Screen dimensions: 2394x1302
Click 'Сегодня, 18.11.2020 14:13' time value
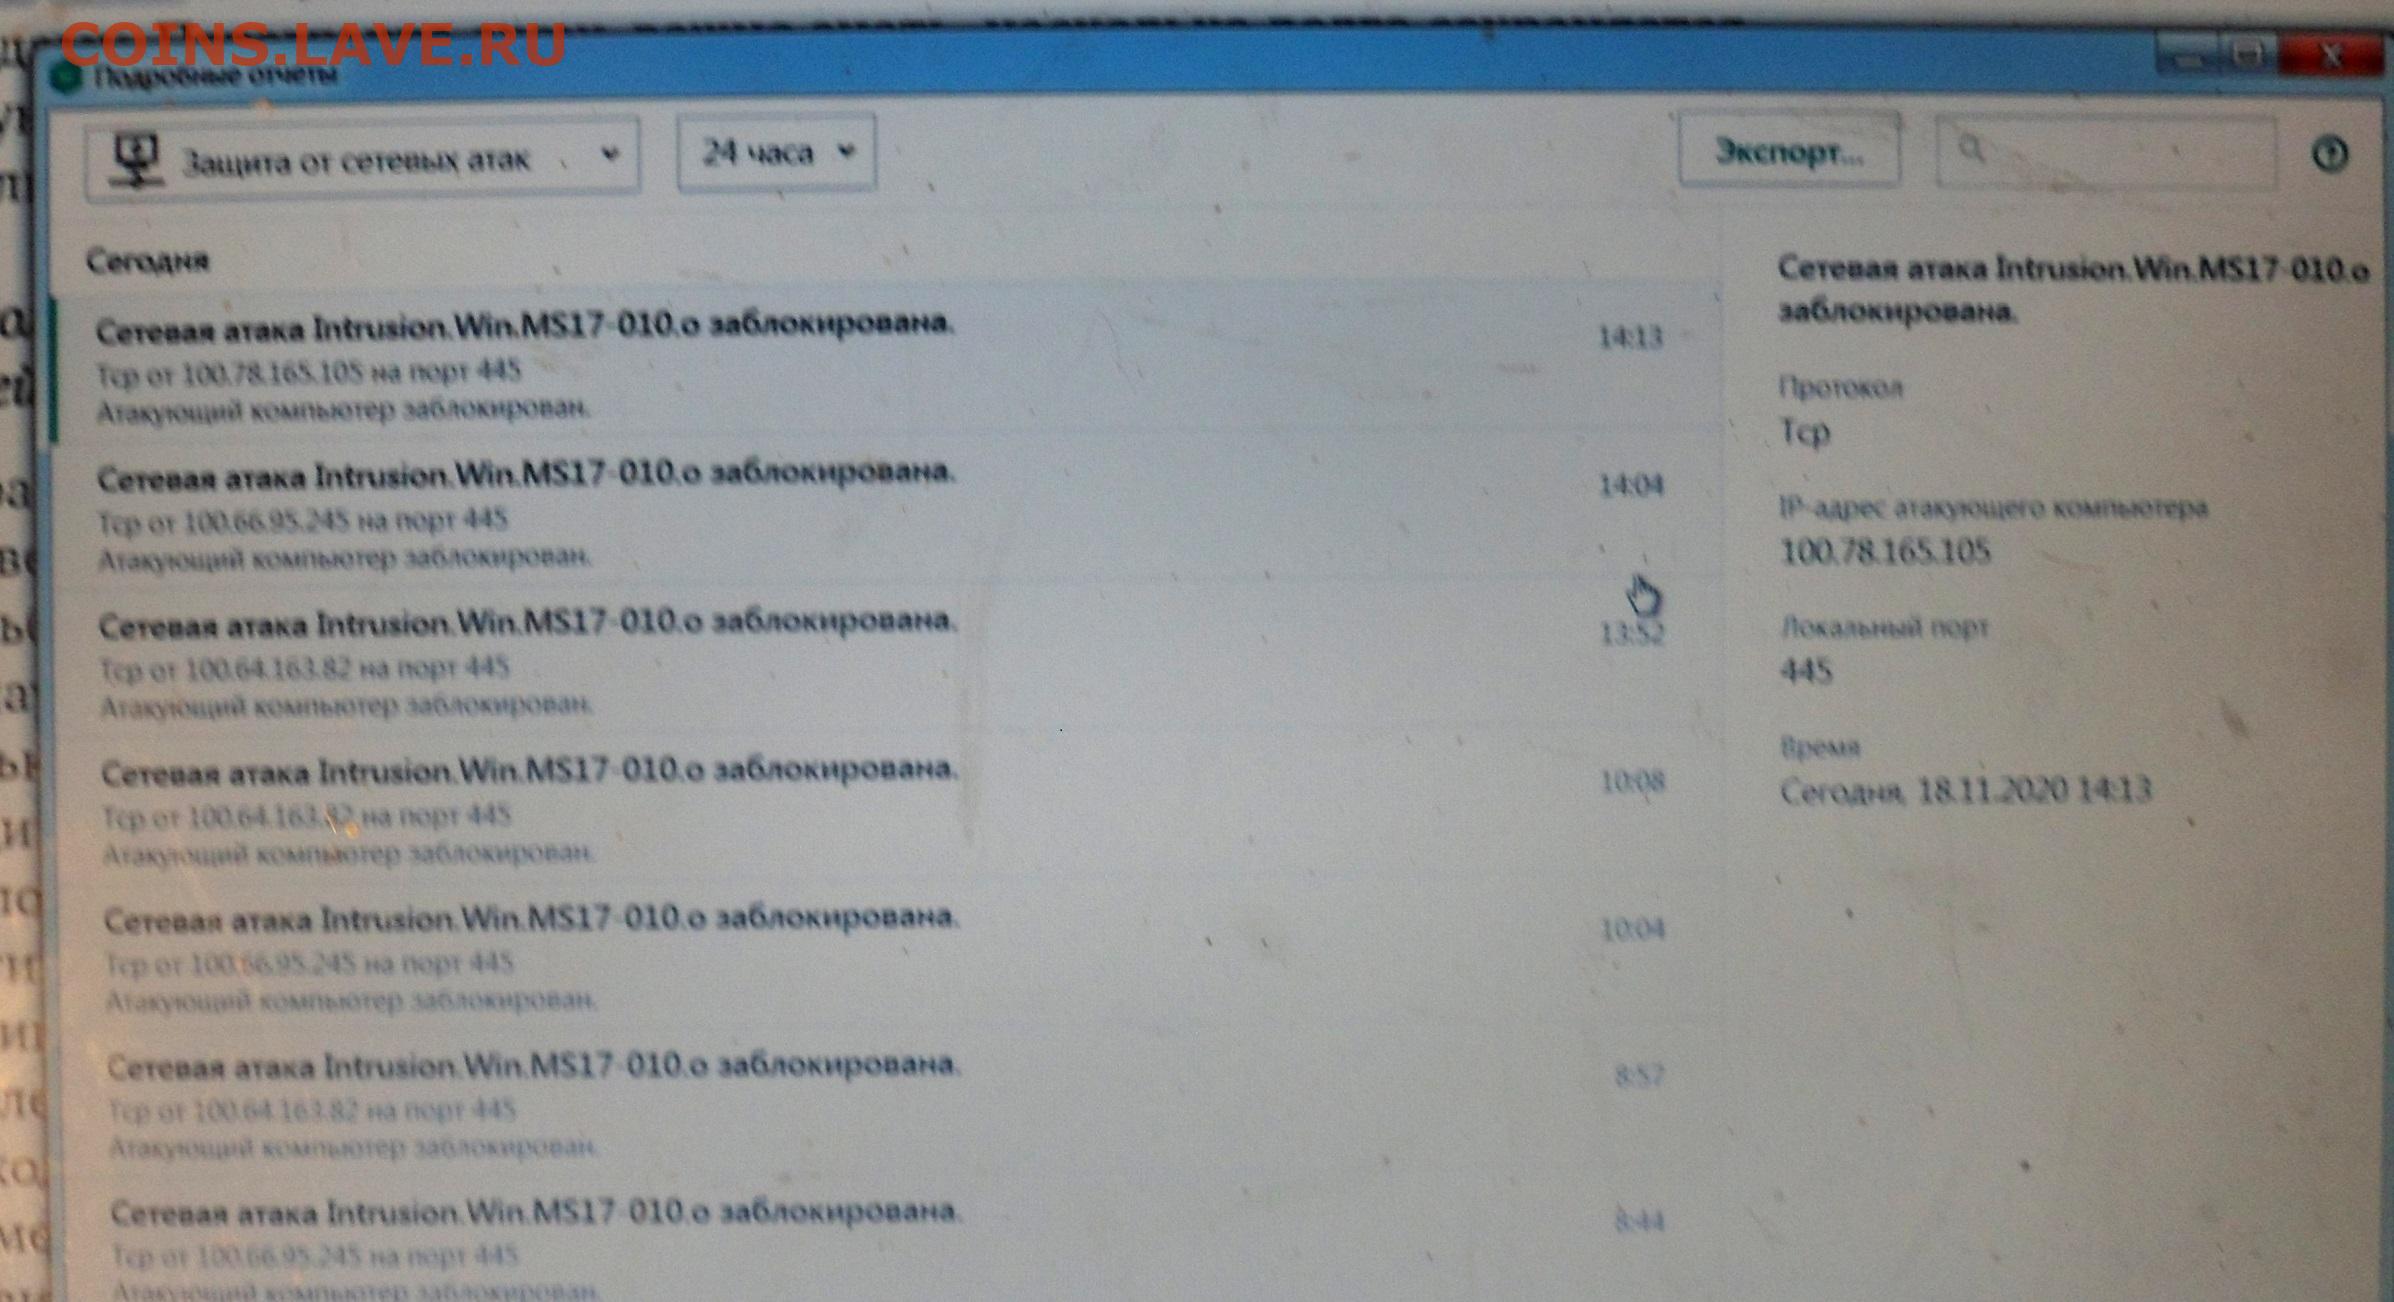pyautogui.click(x=1965, y=790)
